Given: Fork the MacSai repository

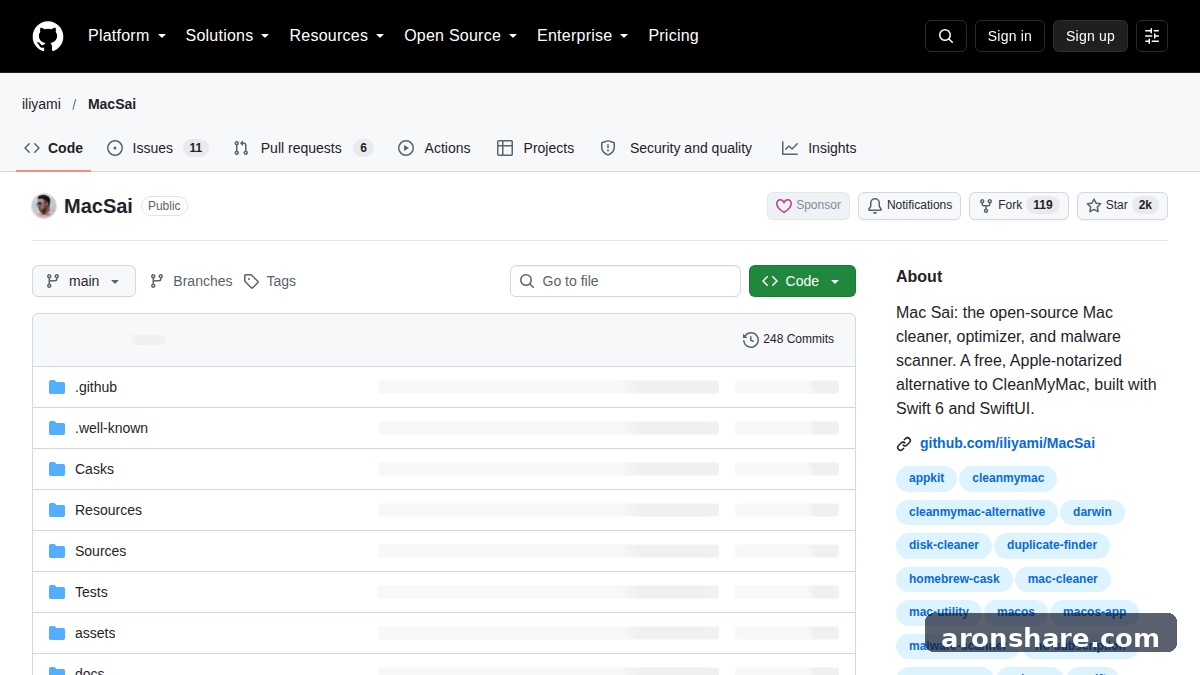Looking at the screenshot, I should 1018,205.
